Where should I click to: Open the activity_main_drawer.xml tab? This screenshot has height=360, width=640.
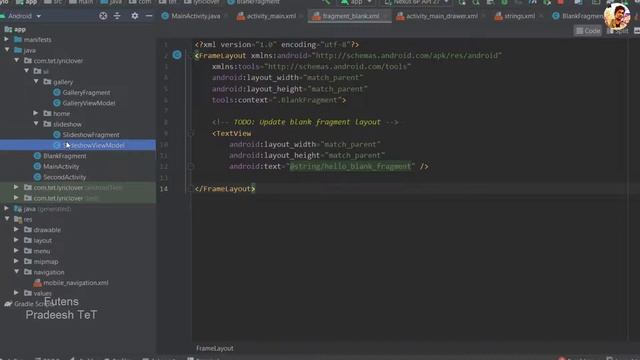click(438, 16)
